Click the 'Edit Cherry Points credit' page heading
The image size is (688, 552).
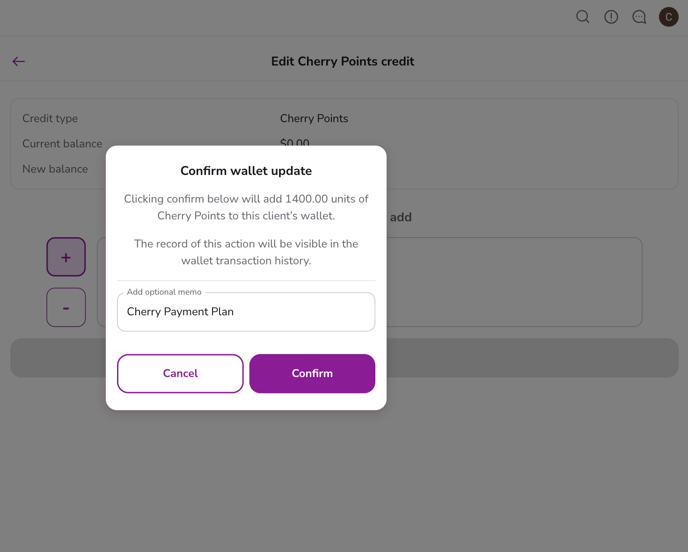pyautogui.click(x=342, y=61)
